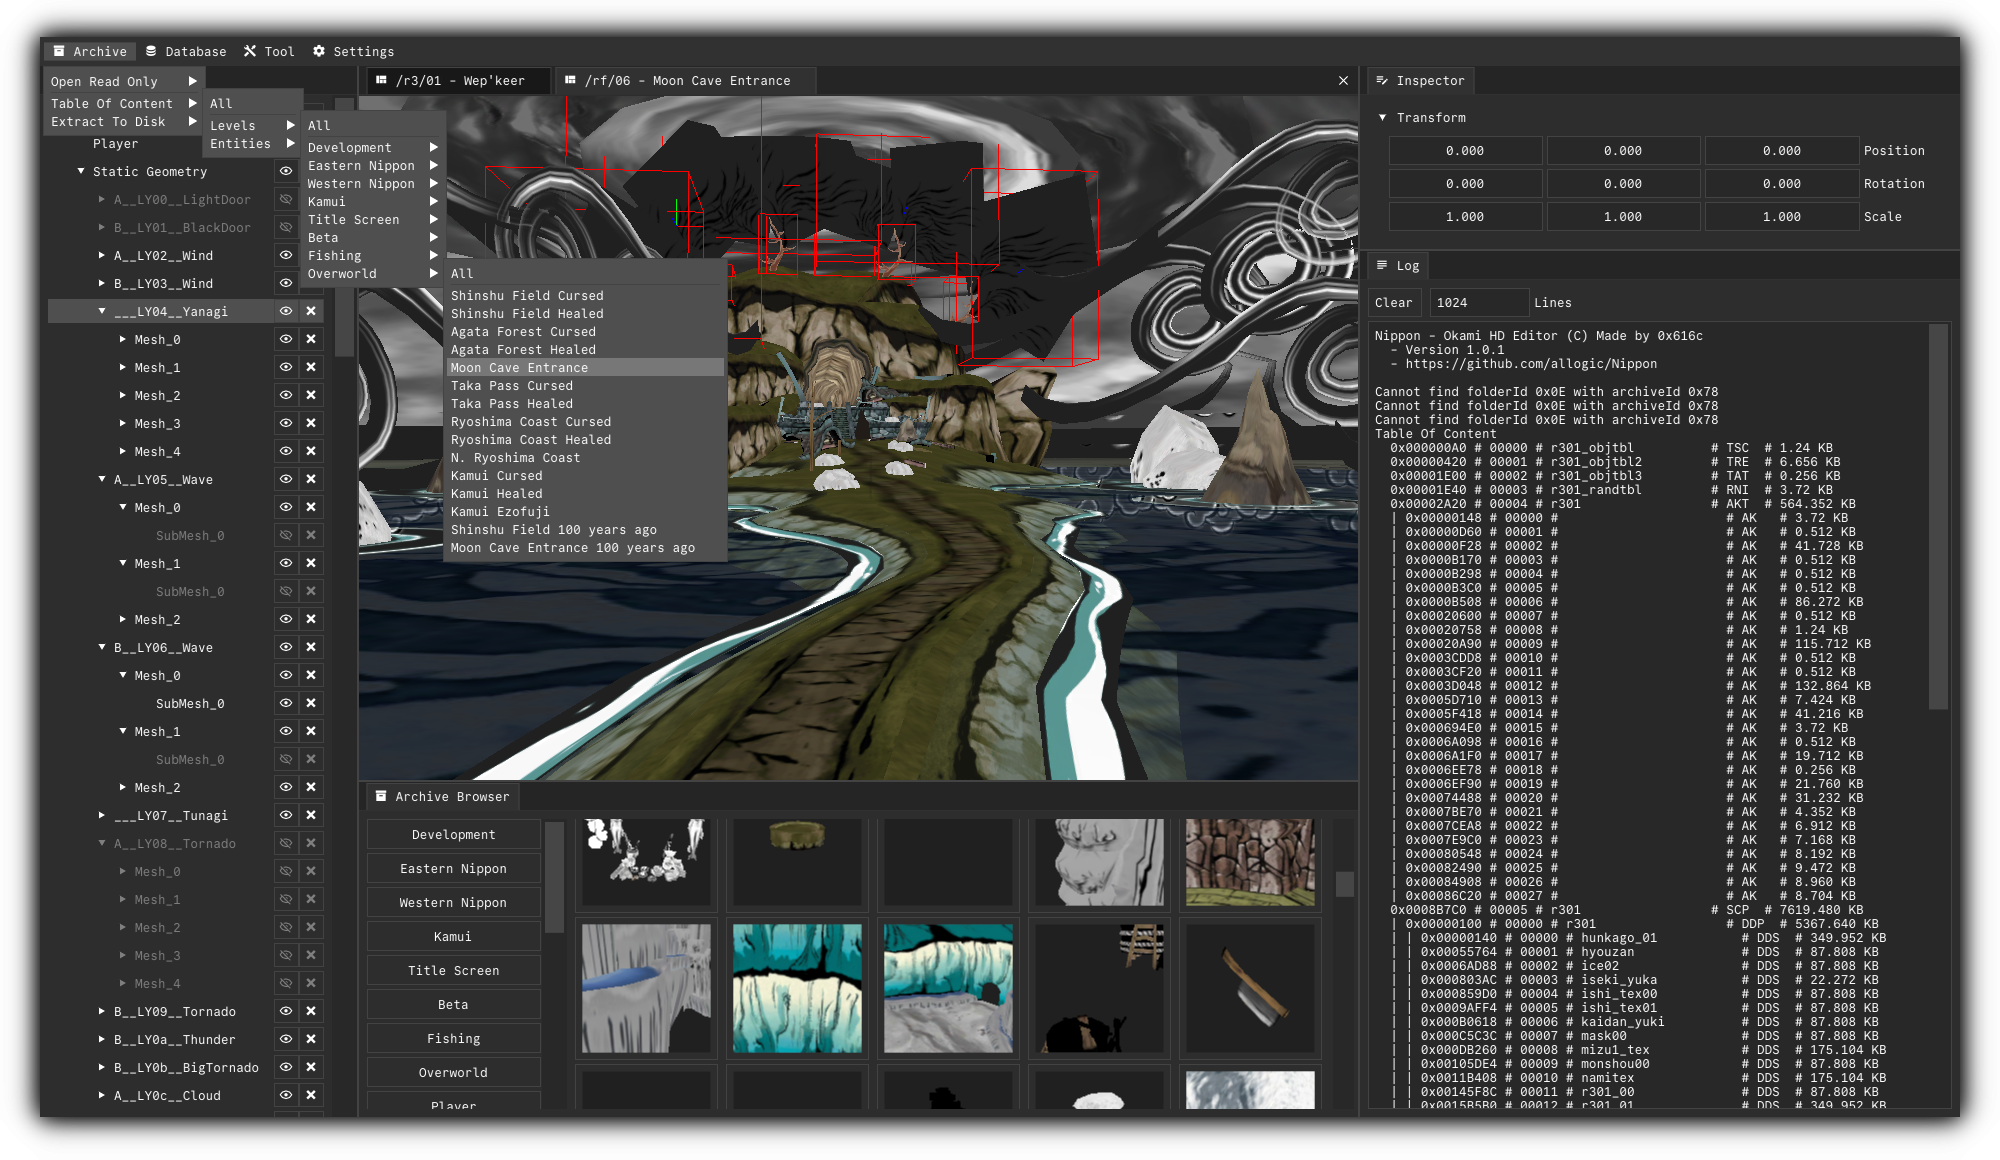Switch to the /r3/01 Wep'keer tab
The image size is (2000, 1160).
coord(459,80)
